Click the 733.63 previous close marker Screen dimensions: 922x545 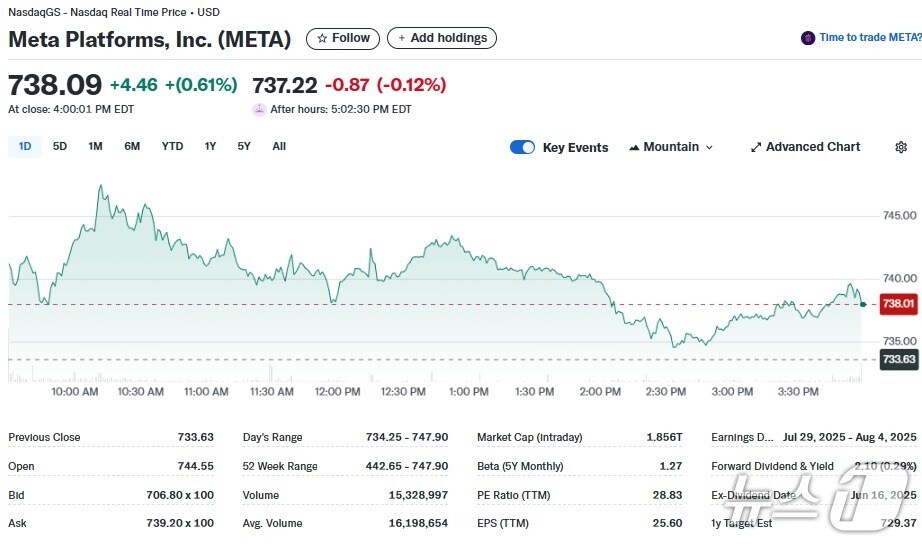pos(898,360)
